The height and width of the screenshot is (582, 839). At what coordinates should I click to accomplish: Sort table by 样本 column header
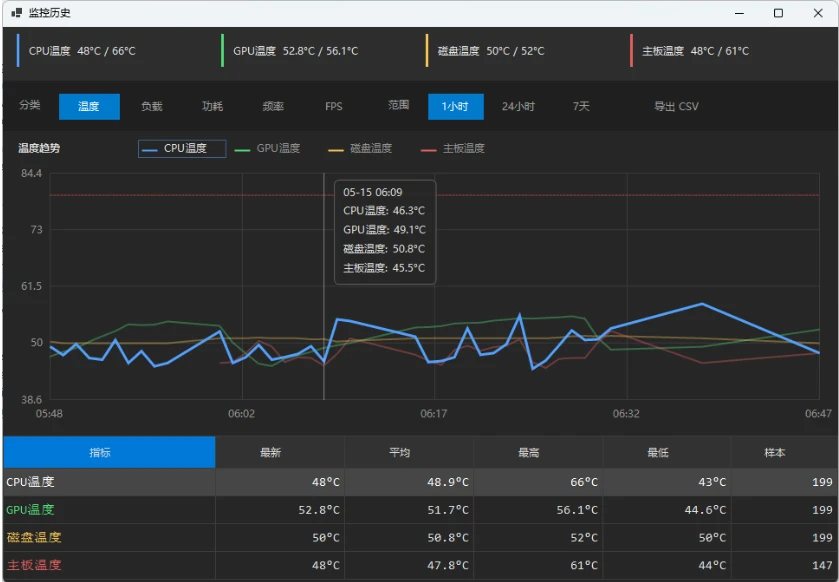(x=784, y=453)
